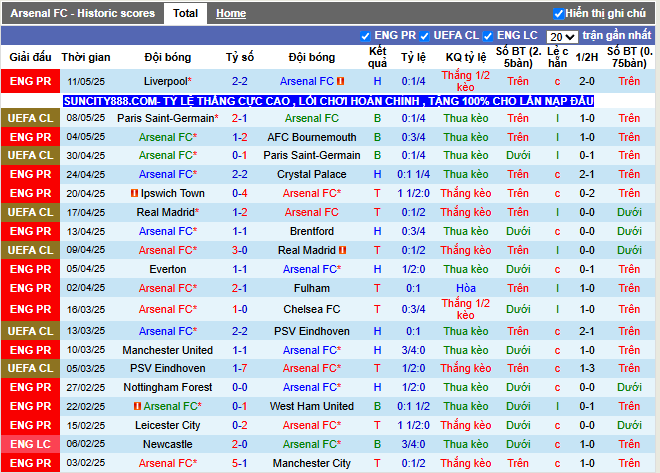Uncheck the ENG LC league filter
Viewport: 660px width, 473px height.
point(488,36)
